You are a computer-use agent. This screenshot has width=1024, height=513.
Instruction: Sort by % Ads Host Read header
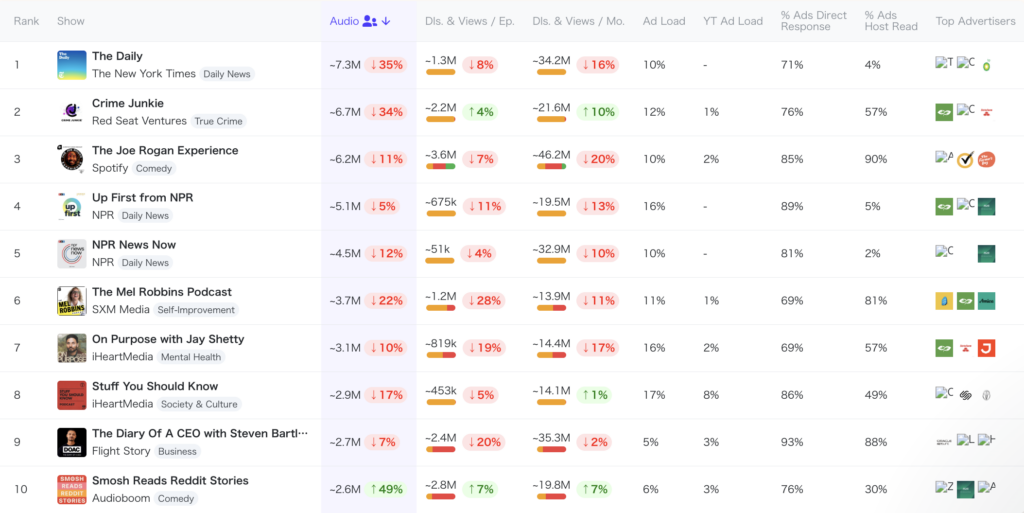891,21
